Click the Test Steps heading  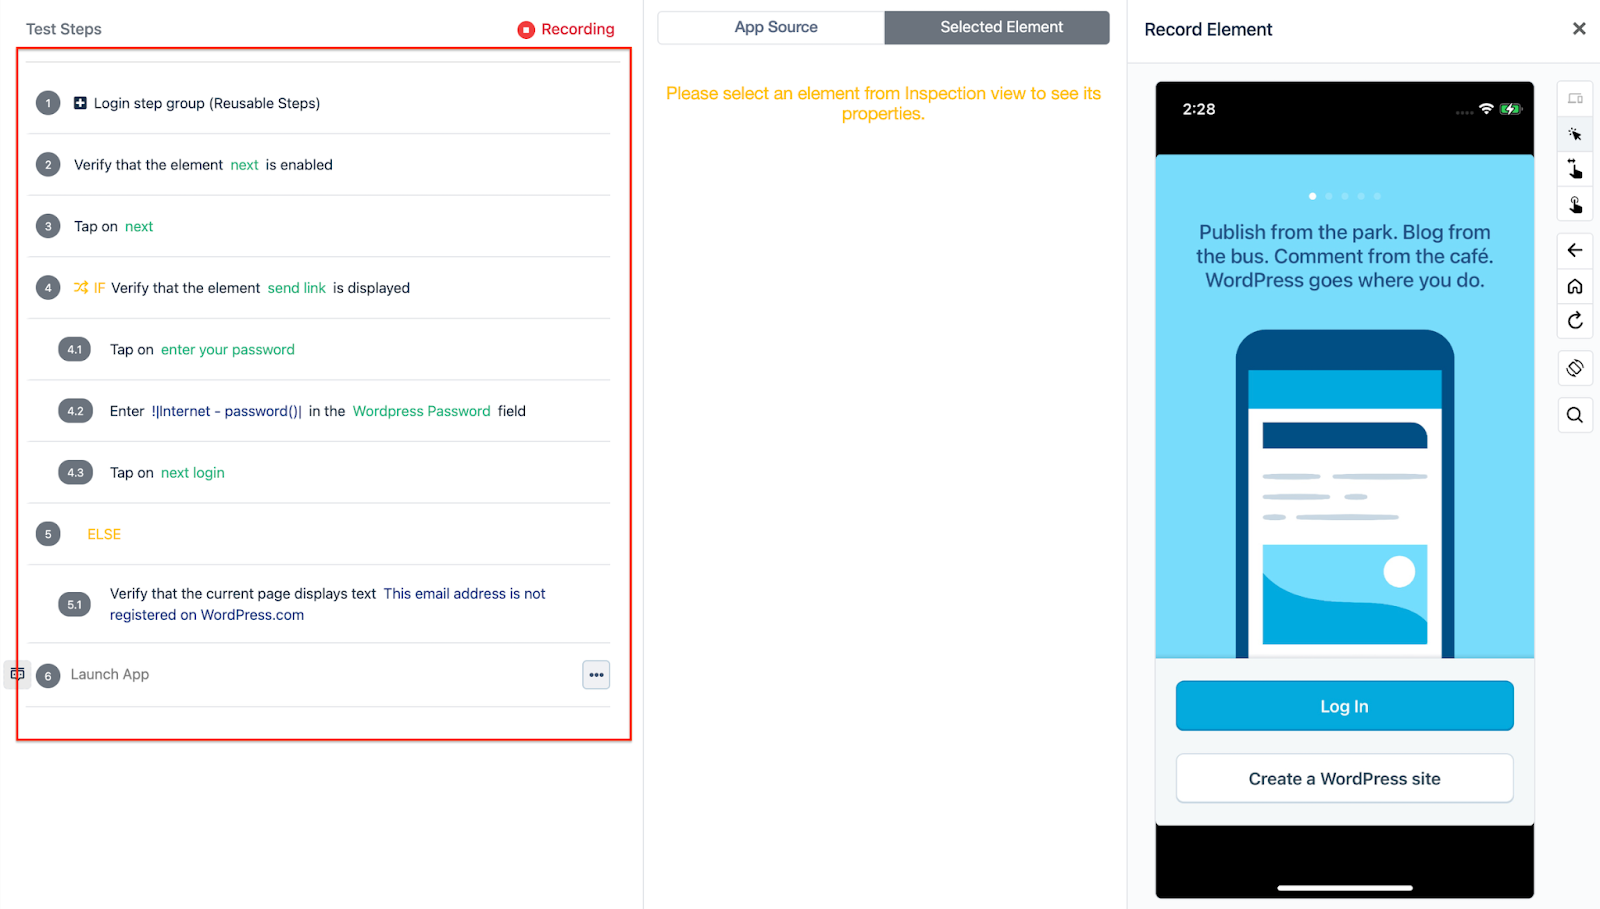tap(64, 29)
